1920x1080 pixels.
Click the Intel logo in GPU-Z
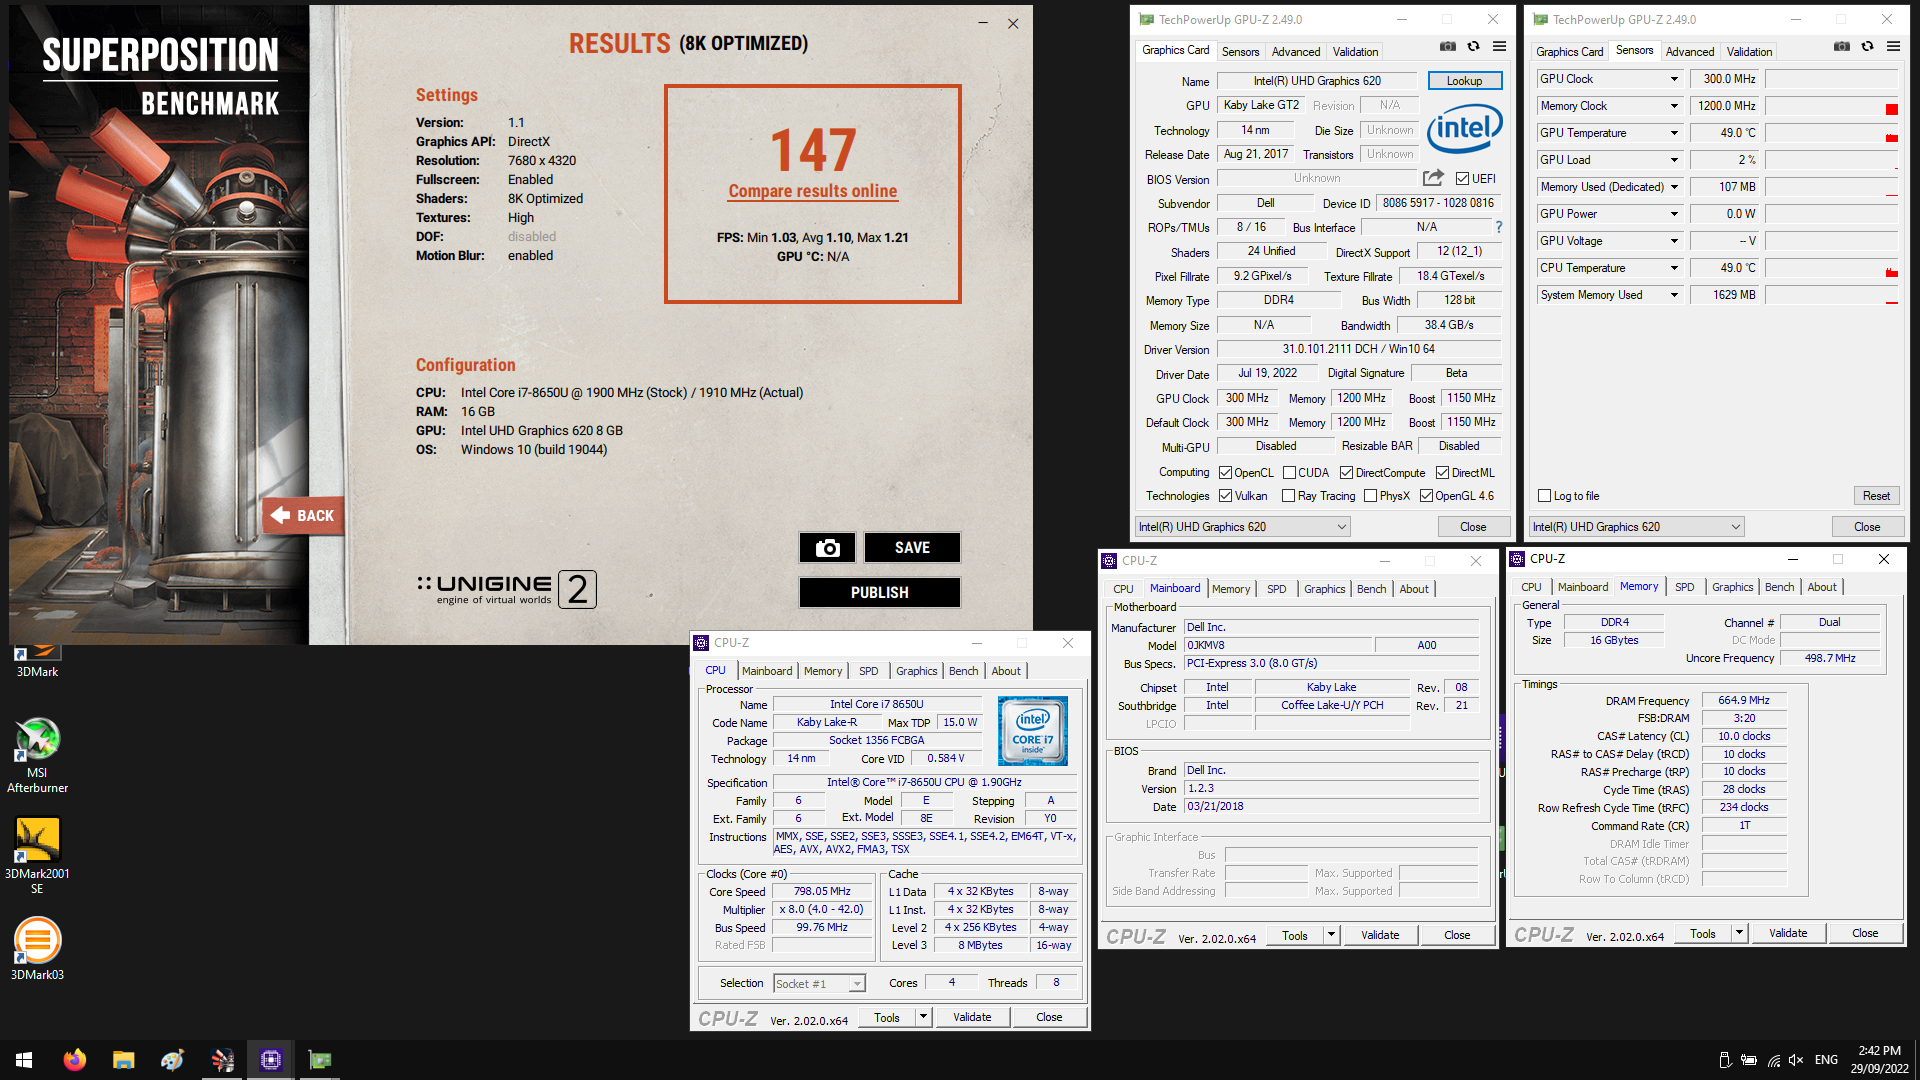point(1464,128)
